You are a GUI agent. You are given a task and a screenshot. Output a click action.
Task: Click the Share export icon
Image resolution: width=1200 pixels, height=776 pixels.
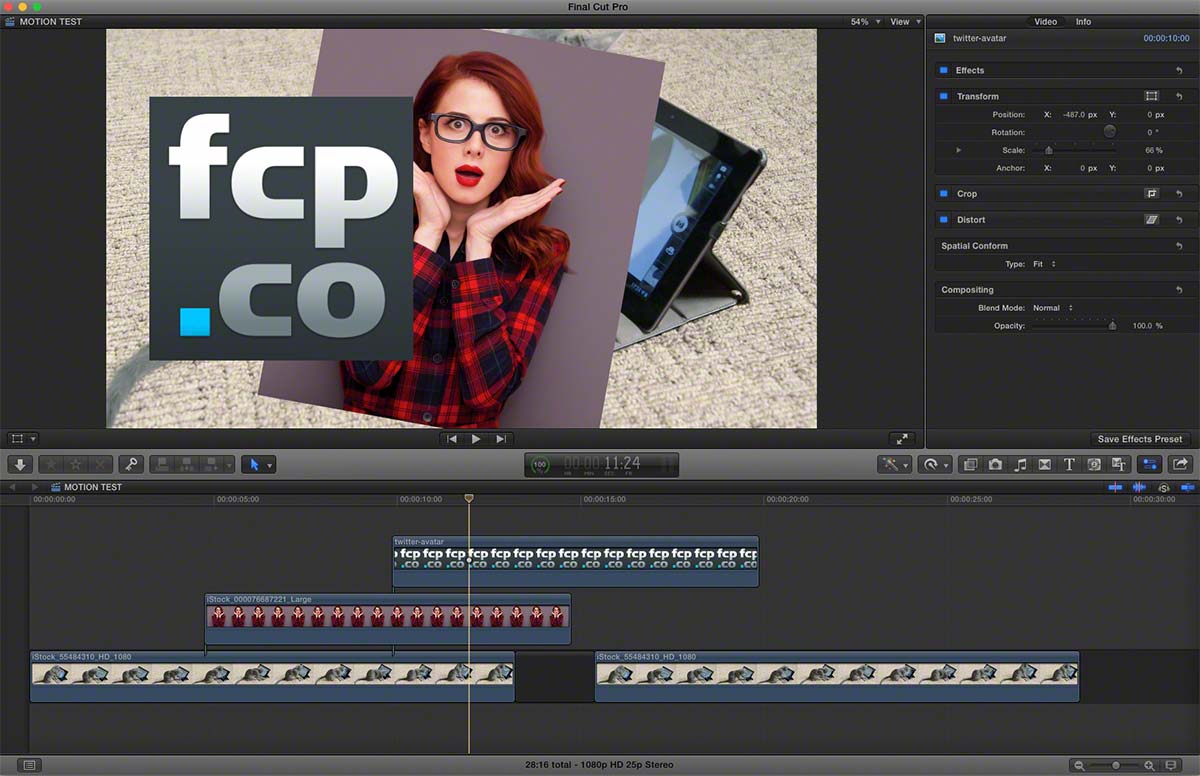pos(1180,464)
